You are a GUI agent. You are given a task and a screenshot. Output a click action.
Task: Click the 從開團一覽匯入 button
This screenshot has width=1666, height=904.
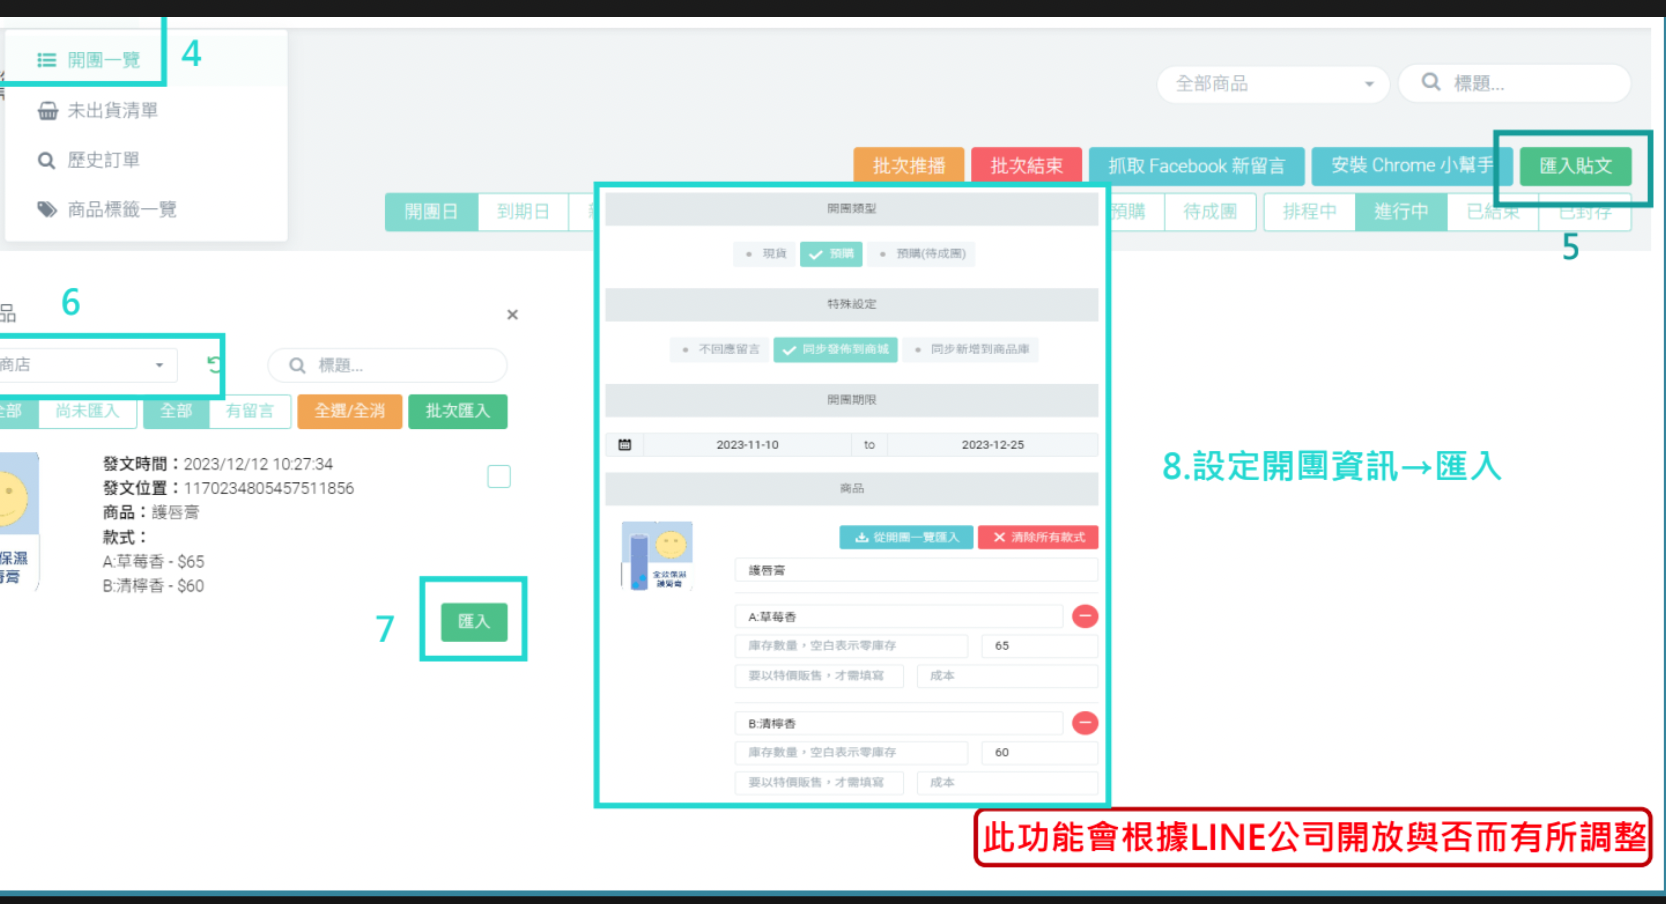tap(906, 537)
